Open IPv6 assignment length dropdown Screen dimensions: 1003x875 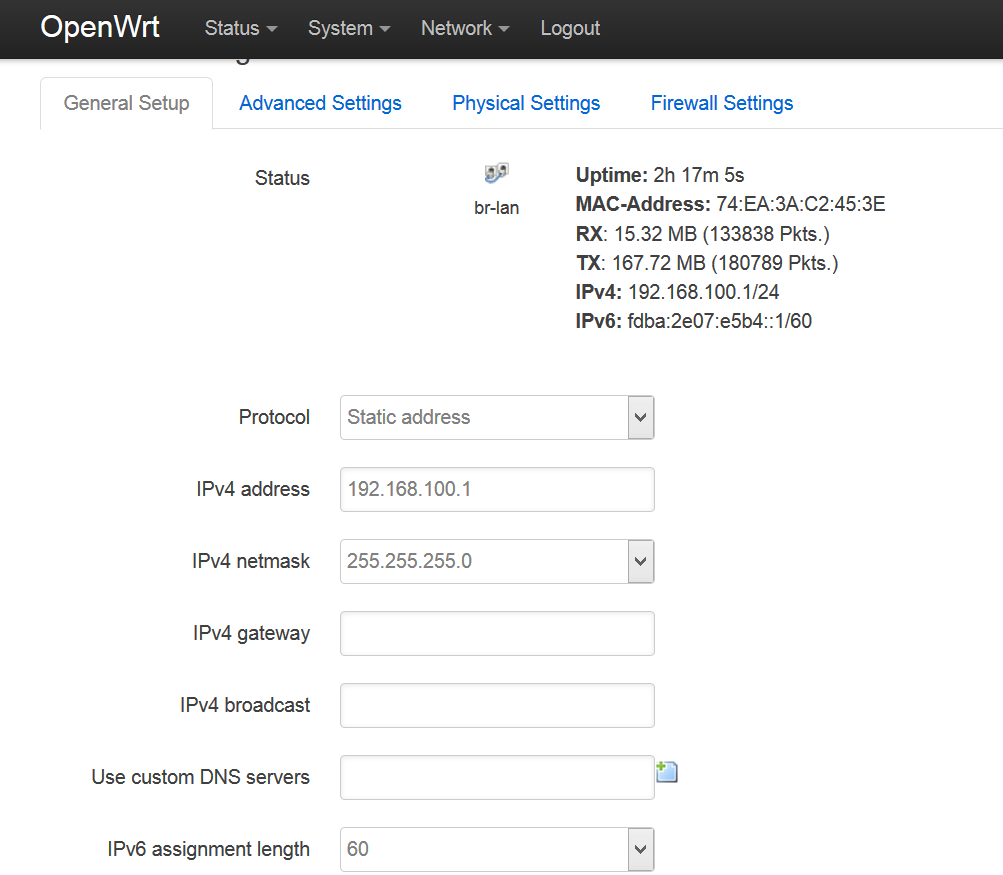pyautogui.click(x=497, y=849)
